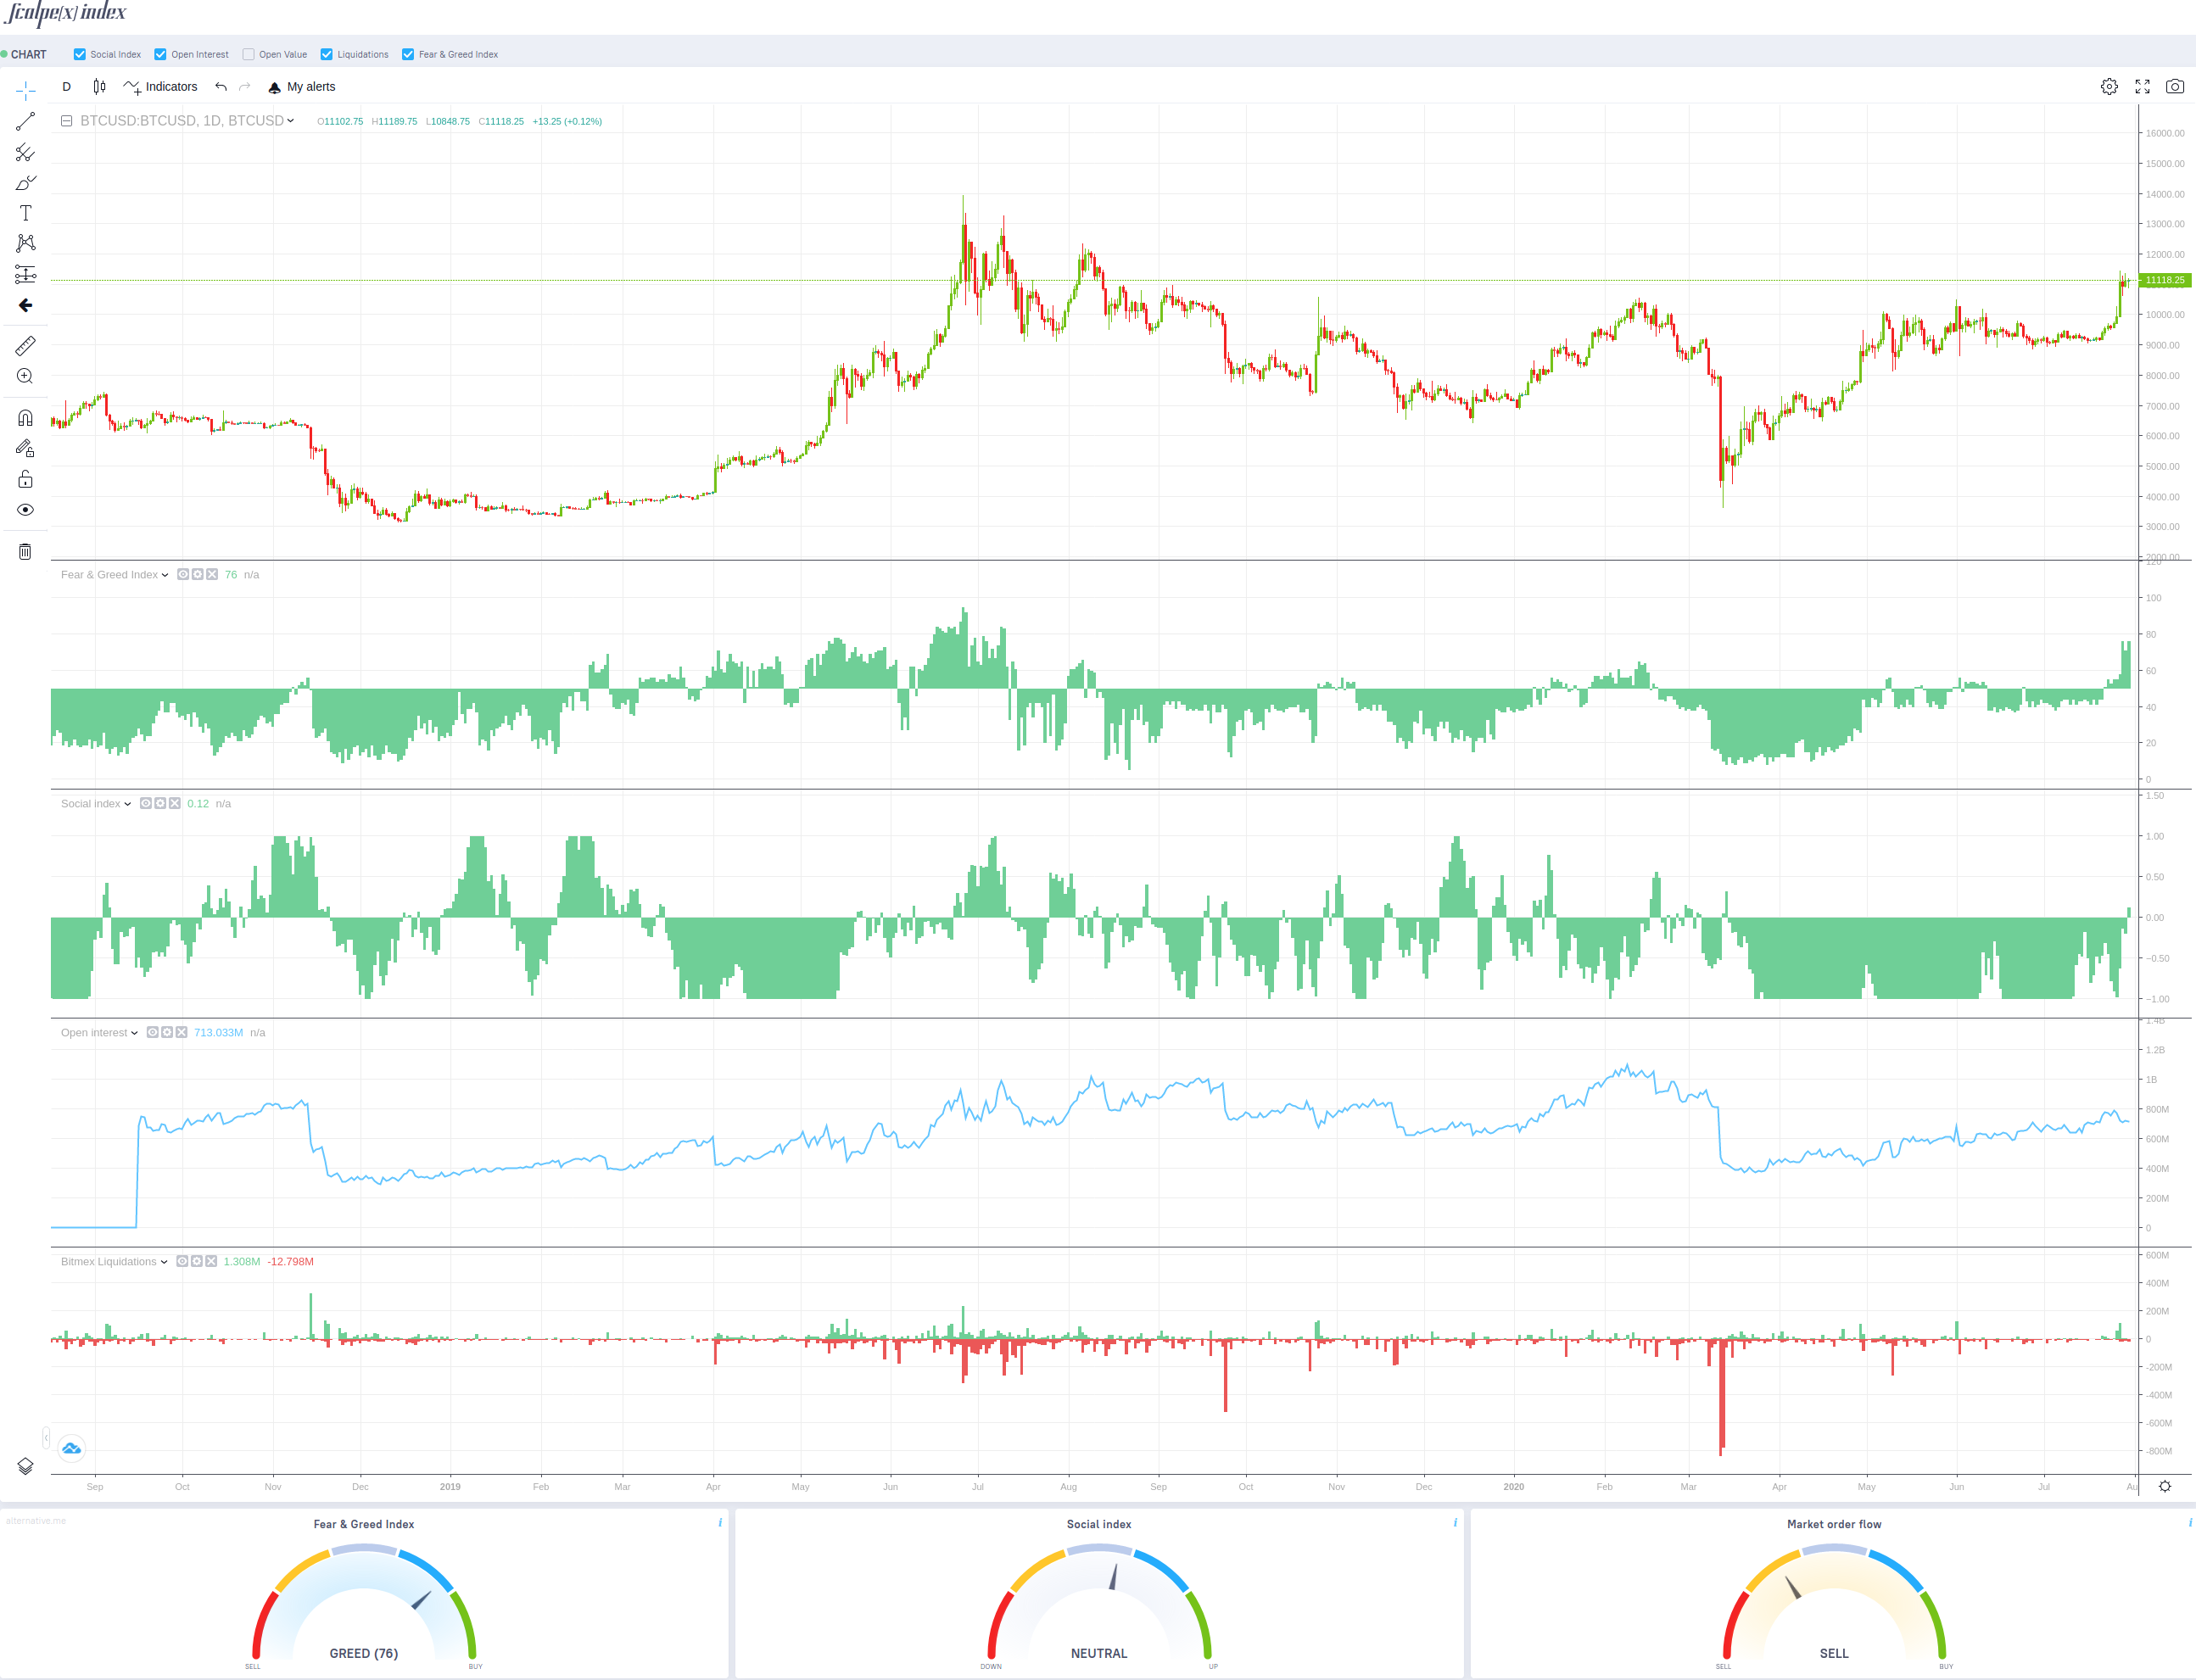Select the trend line drawing tool

pos(25,122)
